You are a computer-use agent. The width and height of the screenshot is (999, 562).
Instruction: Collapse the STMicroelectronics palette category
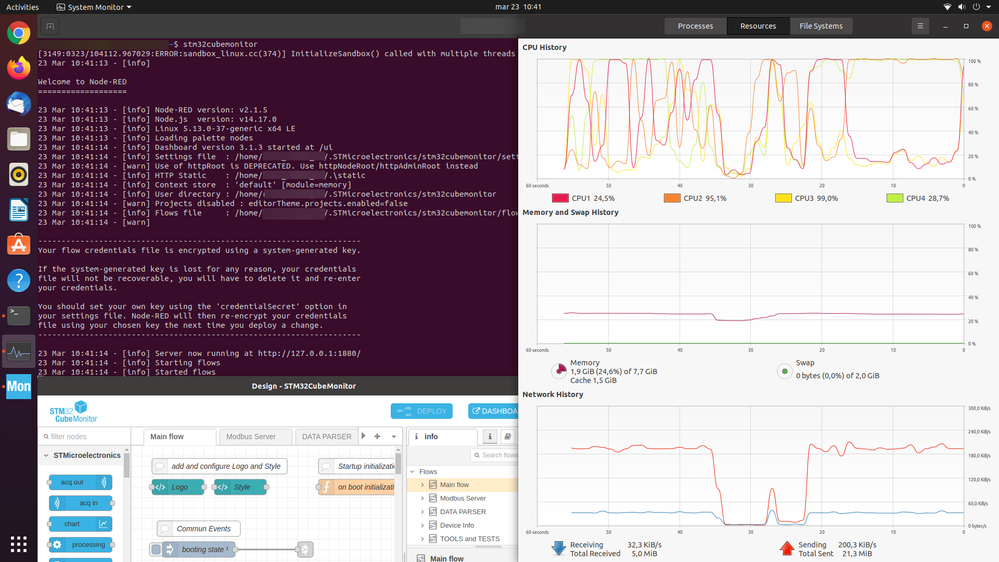(47, 456)
